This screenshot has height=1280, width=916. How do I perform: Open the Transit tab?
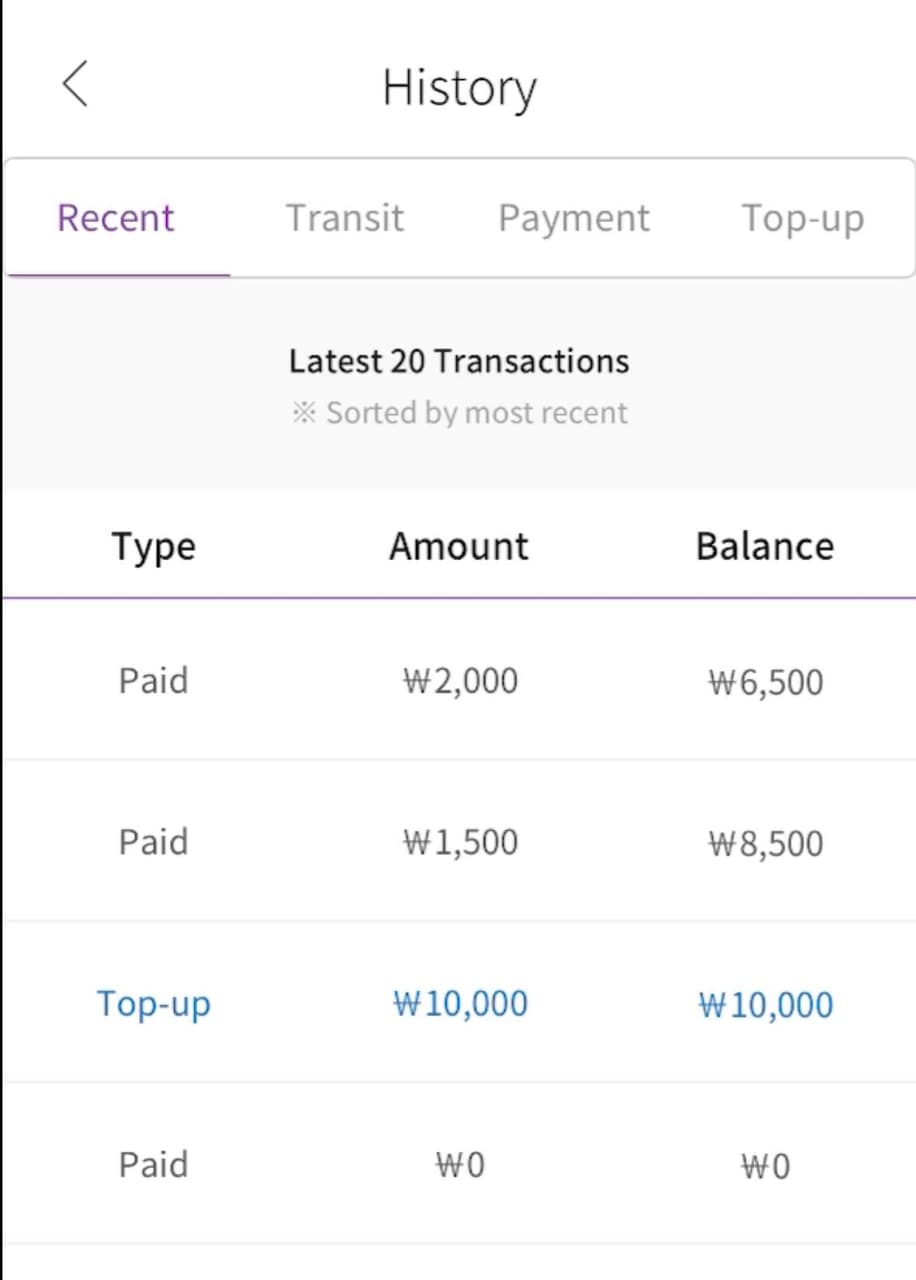point(345,217)
